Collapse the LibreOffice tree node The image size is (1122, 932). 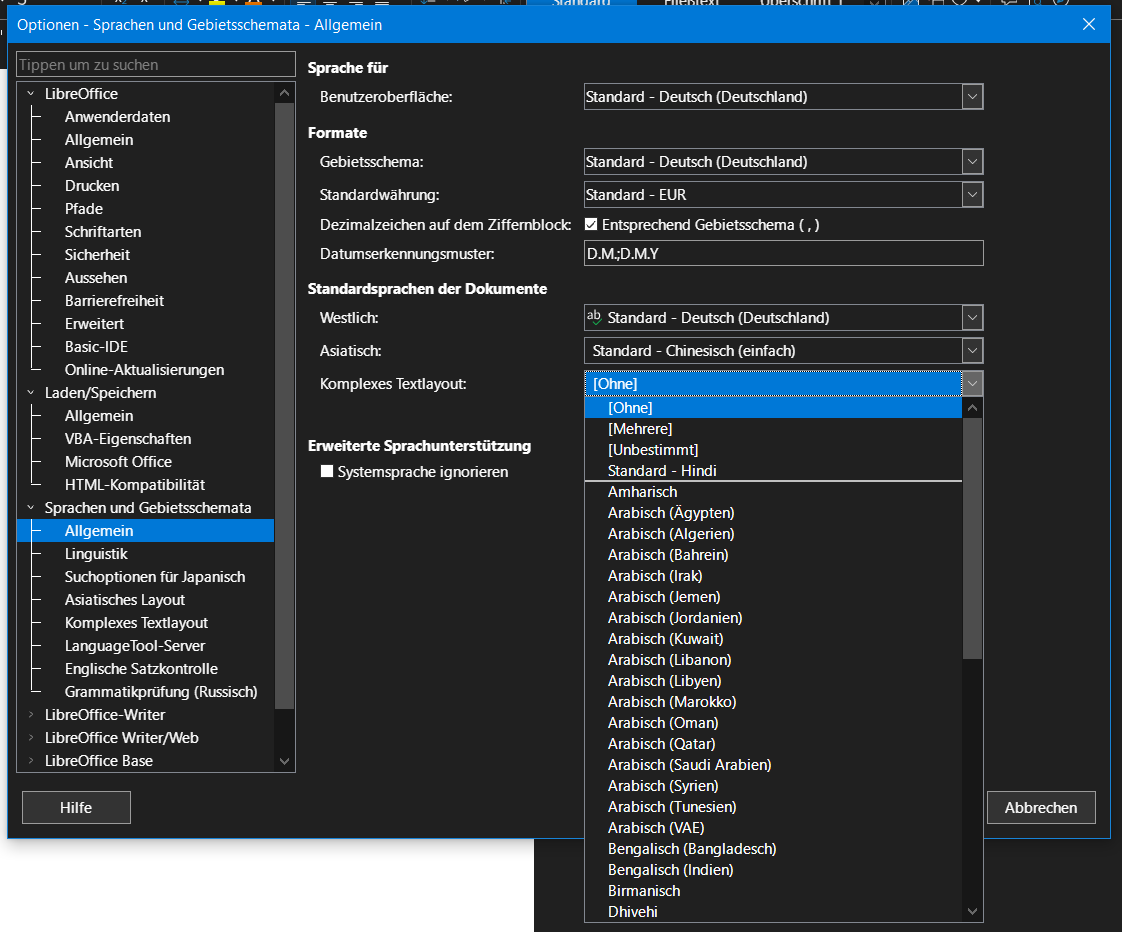[31, 93]
